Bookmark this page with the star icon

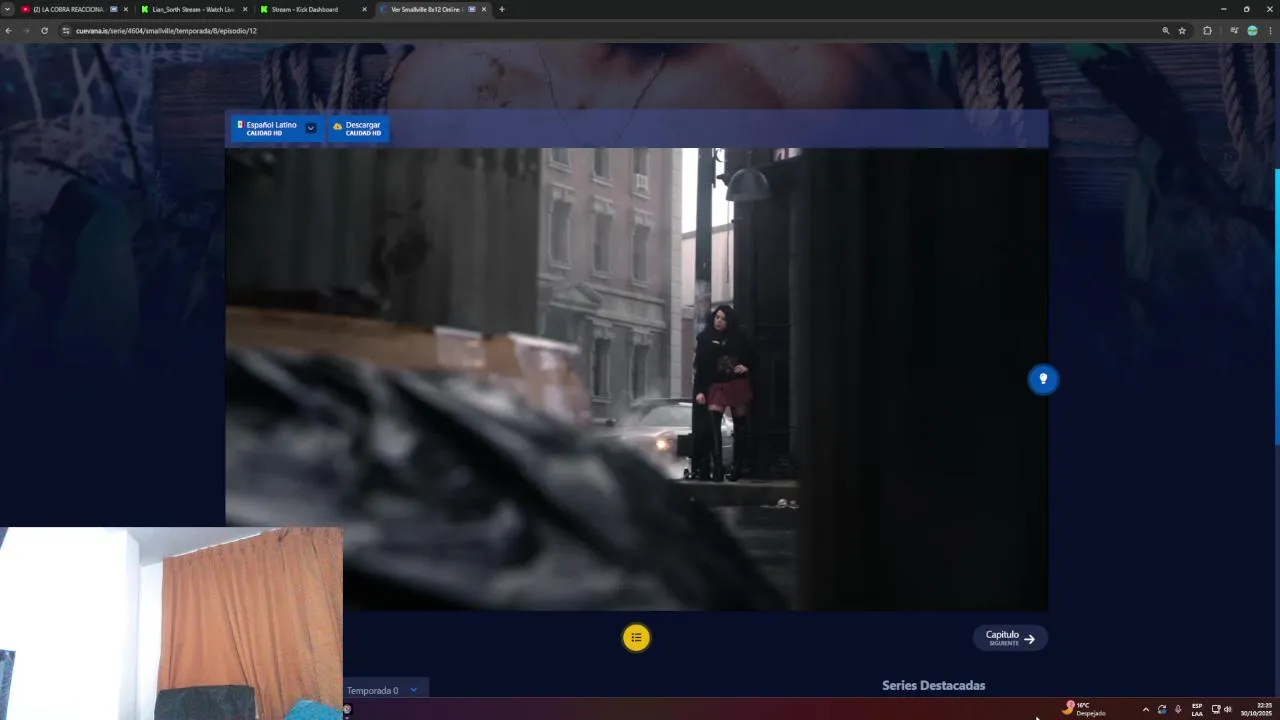pos(1182,31)
